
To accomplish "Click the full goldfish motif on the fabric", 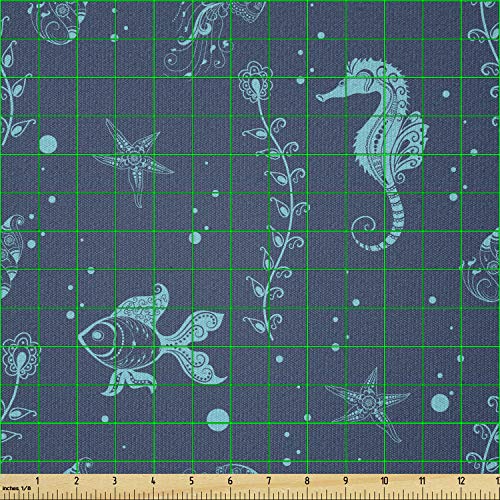I will coord(153,339).
